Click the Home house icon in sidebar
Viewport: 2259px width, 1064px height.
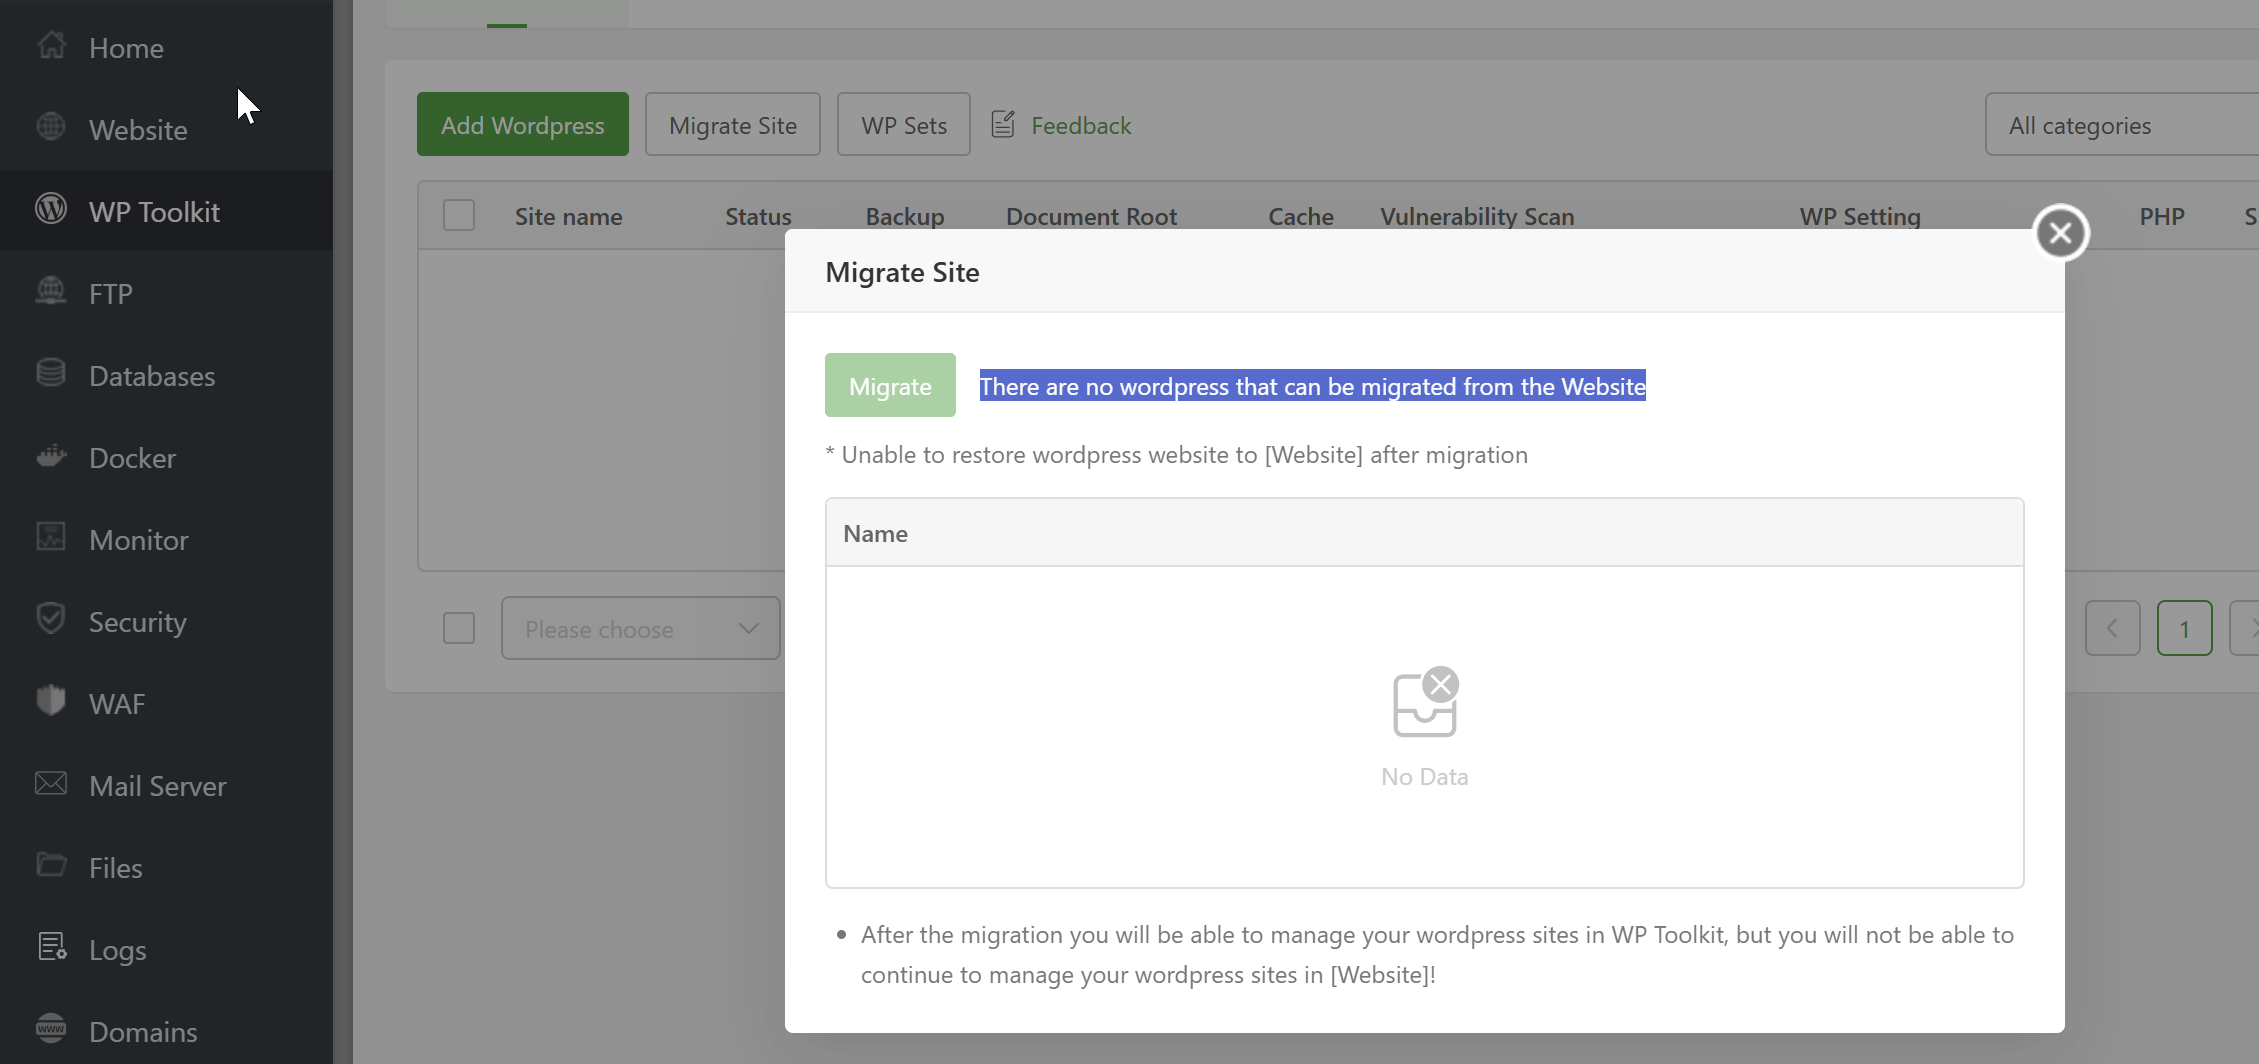click(51, 46)
